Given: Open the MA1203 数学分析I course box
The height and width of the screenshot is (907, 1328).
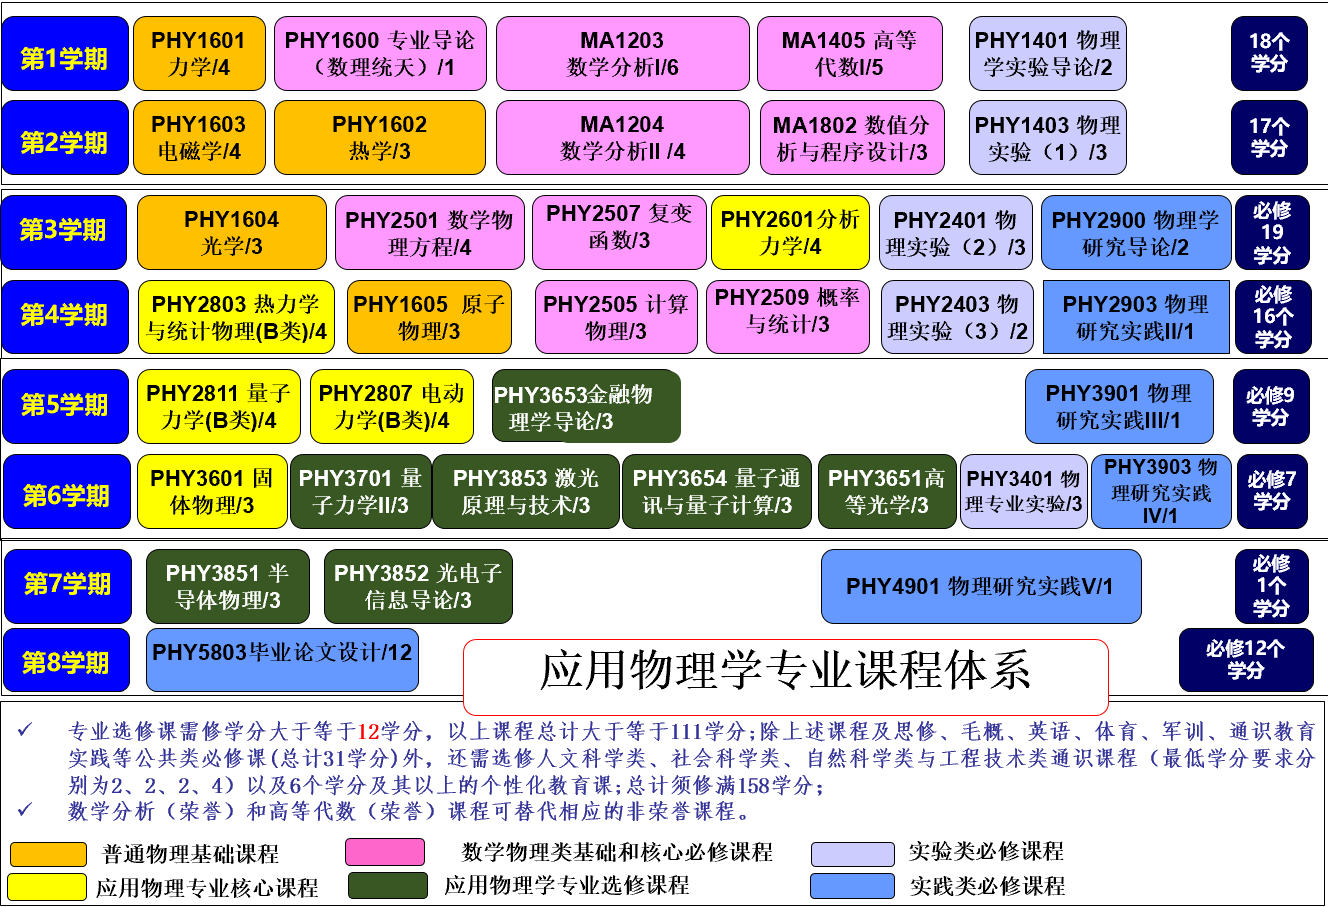Looking at the screenshot, I should coord(622,54).
